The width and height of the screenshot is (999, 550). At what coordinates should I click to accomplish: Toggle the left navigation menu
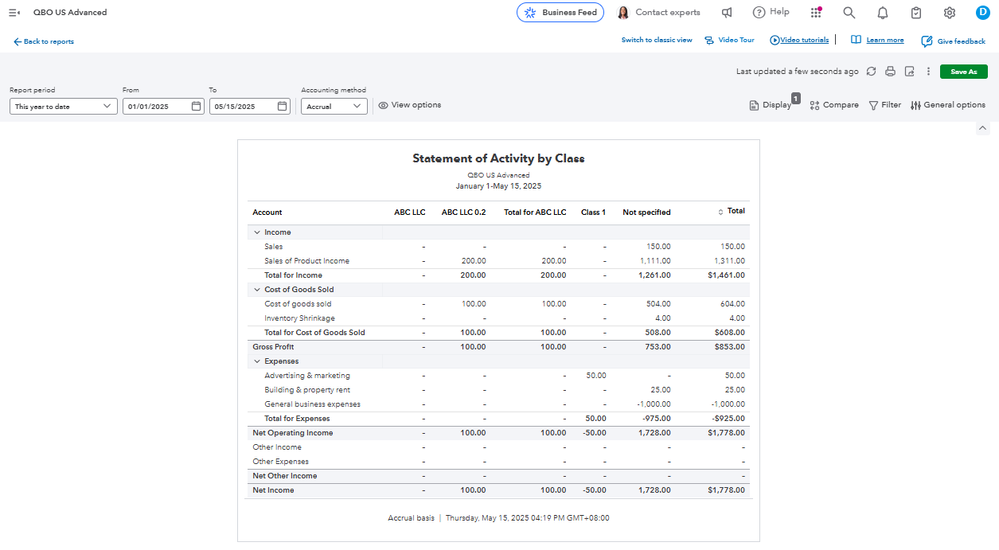click(x=14, y=13)
